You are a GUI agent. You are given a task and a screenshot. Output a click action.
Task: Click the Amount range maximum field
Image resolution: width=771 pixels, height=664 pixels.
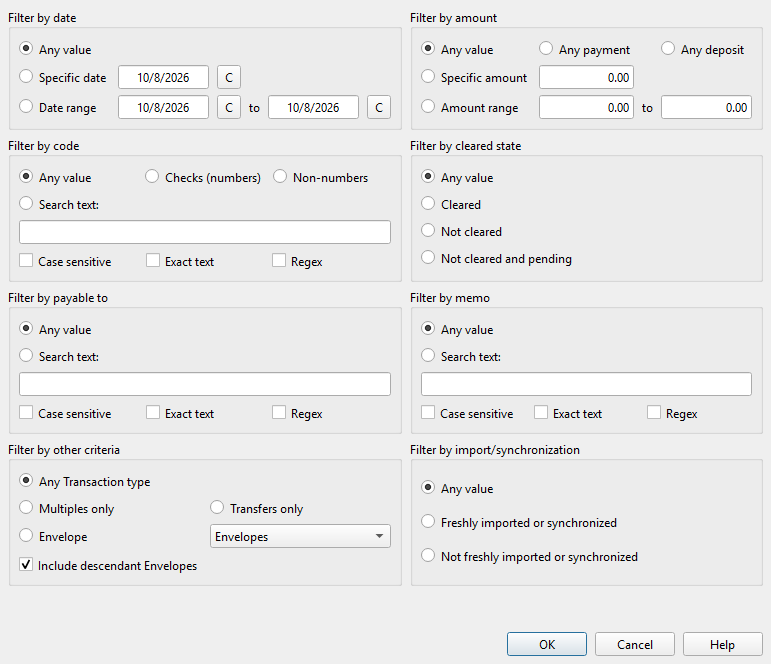(706, 107)
